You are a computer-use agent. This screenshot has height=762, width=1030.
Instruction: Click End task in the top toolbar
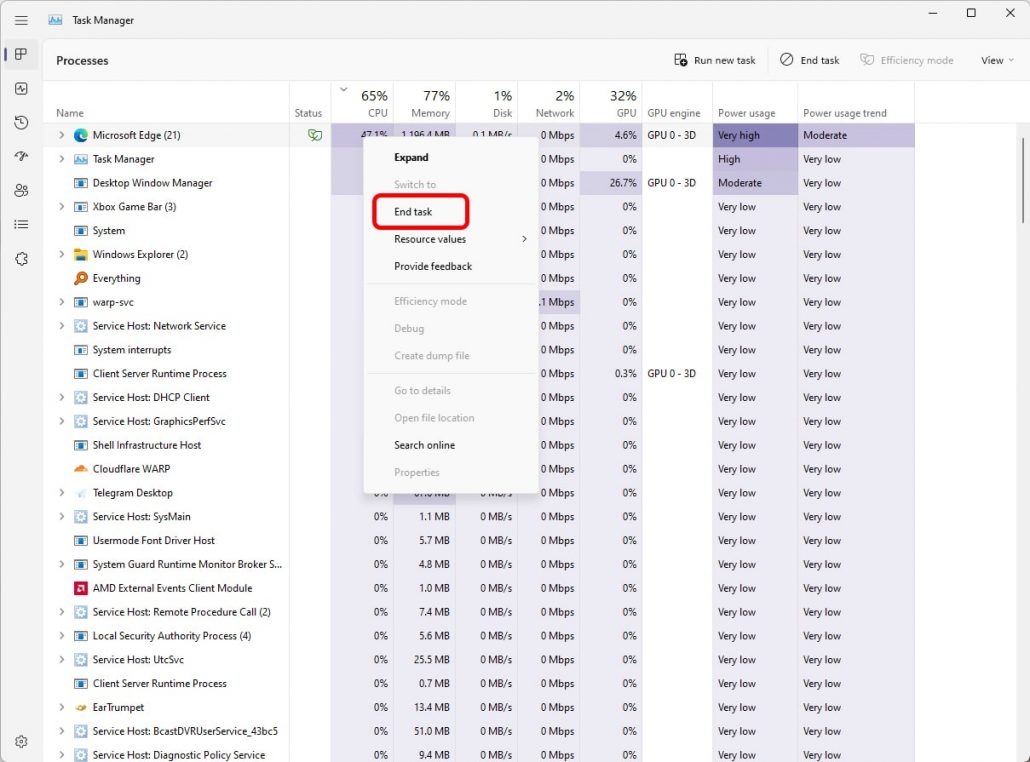point(810,60)
